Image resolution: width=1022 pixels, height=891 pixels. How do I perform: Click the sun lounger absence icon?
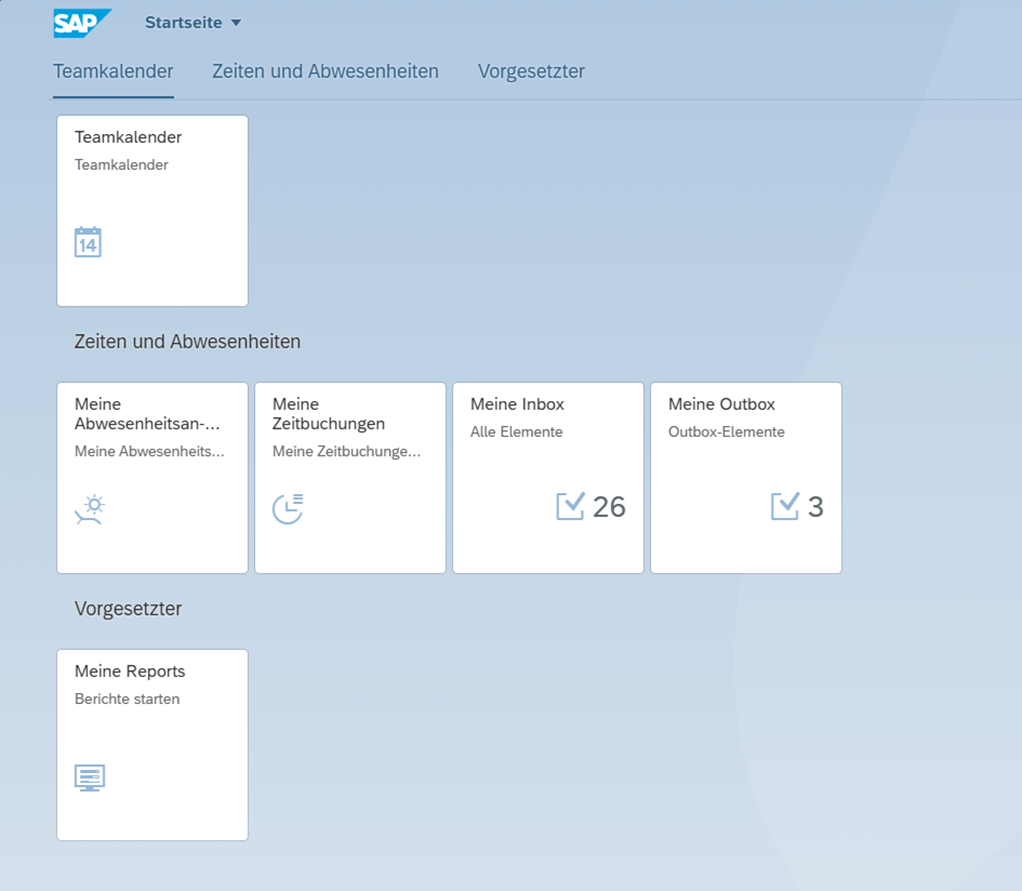tap(90, 509)
